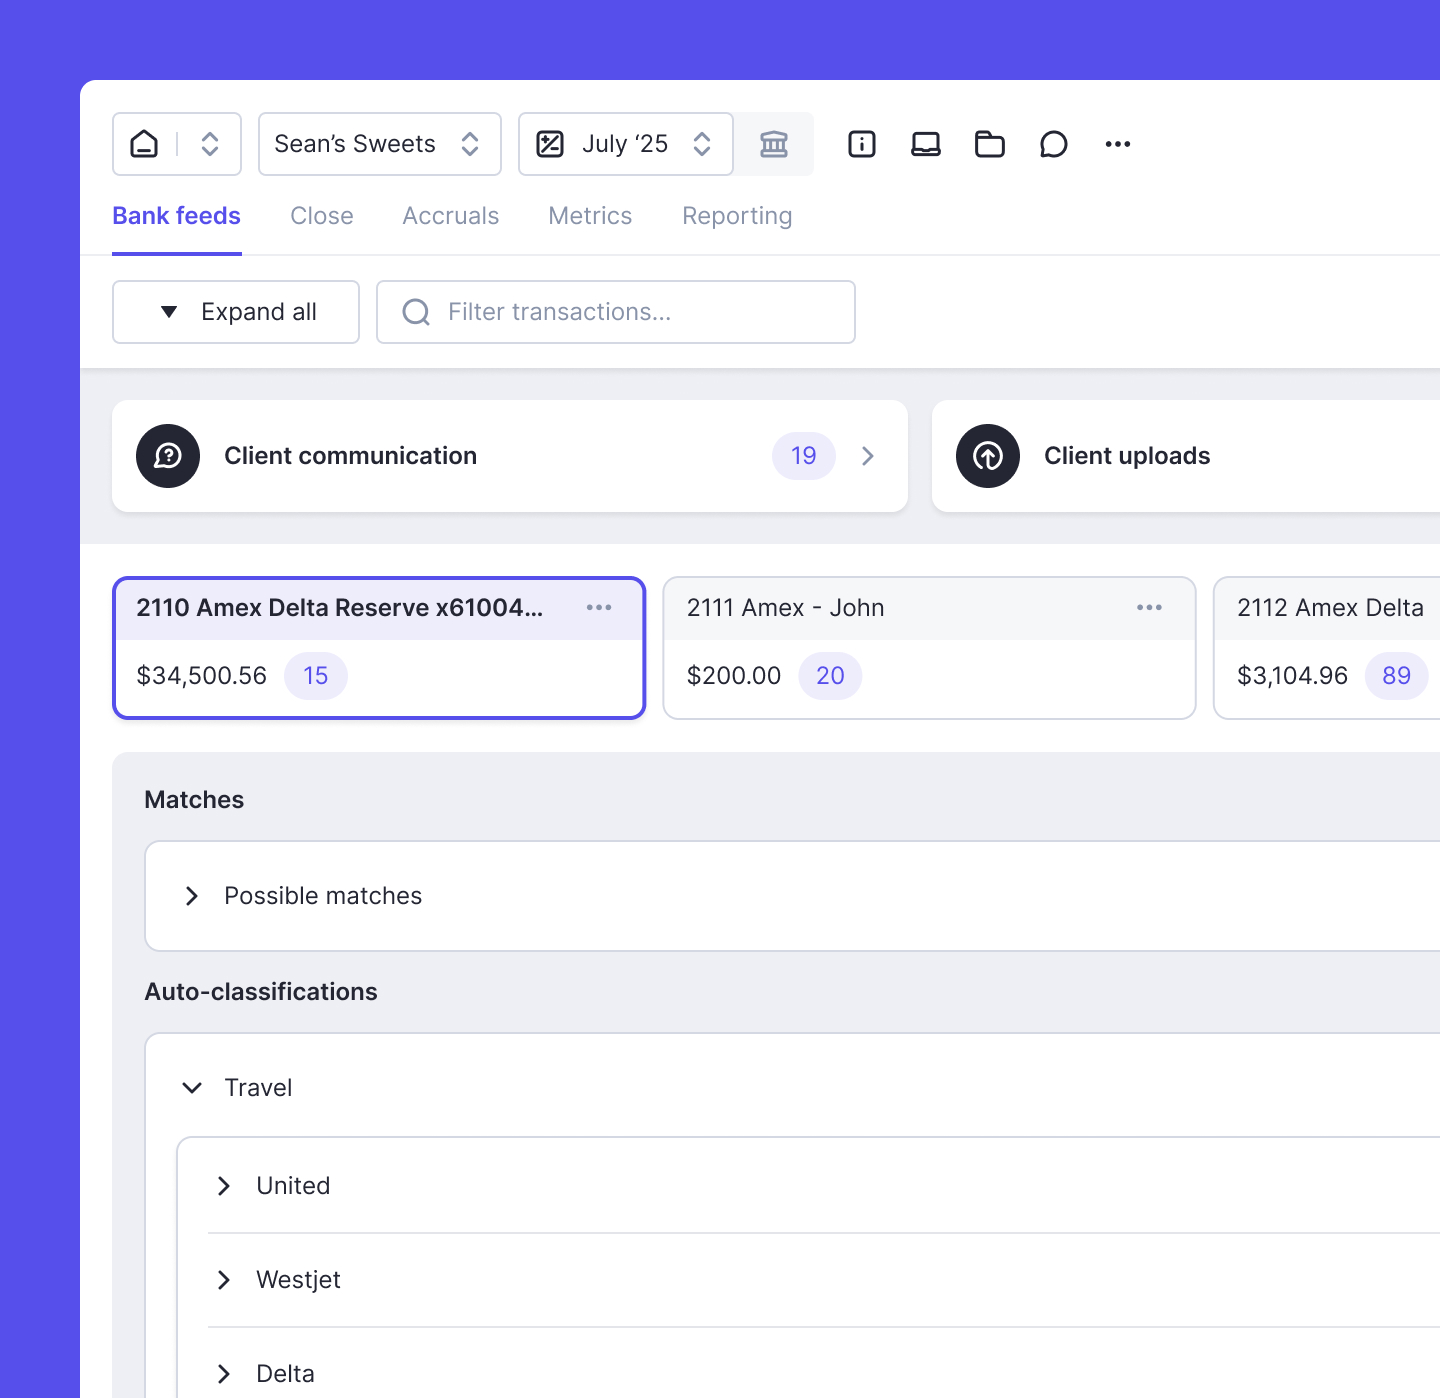This screenshot has width=1440, height=1398.
Task: Switch to the Reporting tab
Action: 737,216
